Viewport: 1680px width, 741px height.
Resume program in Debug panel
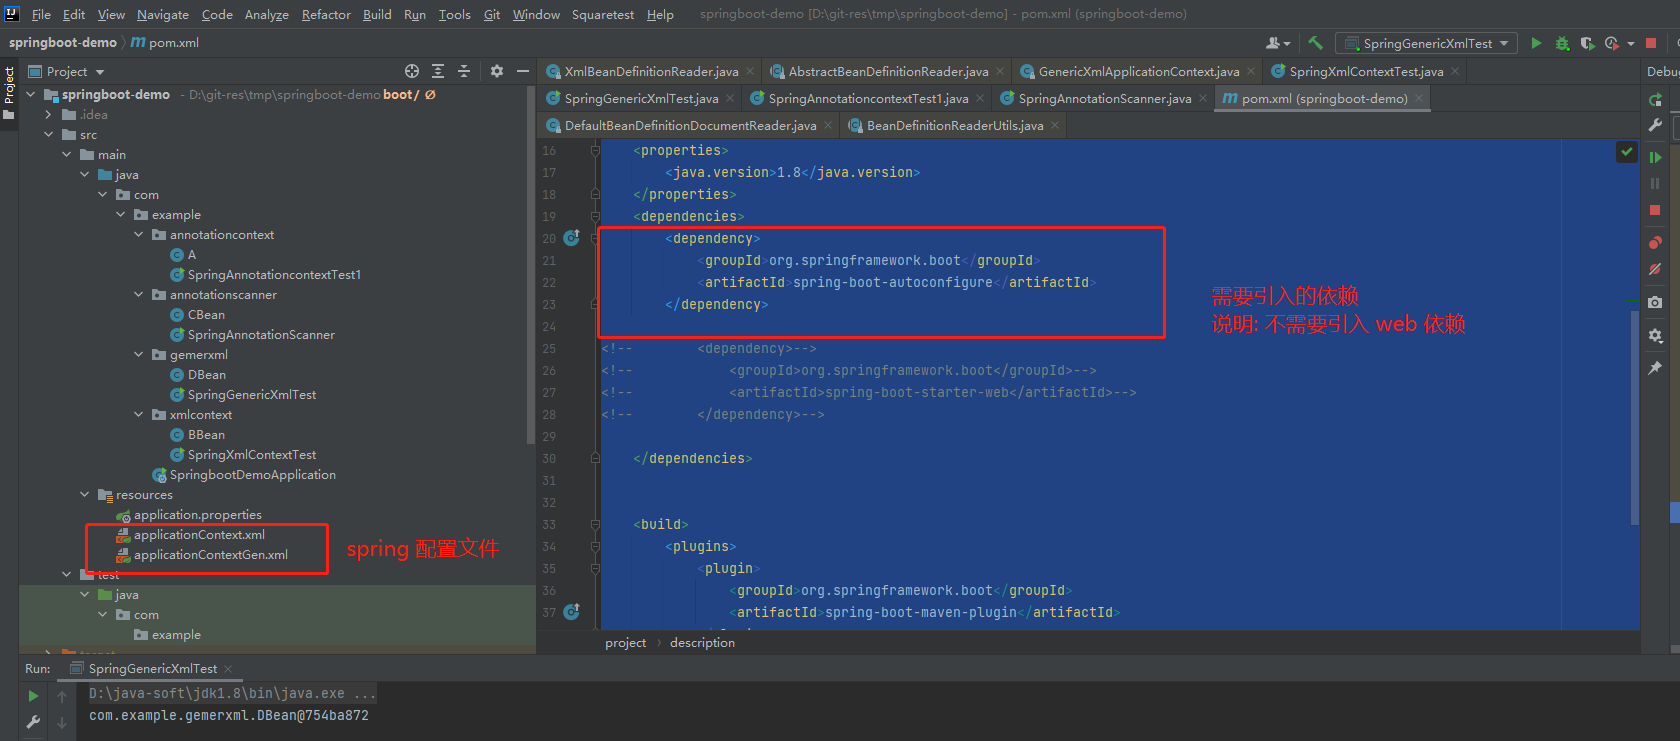(x=1655, y=157)
